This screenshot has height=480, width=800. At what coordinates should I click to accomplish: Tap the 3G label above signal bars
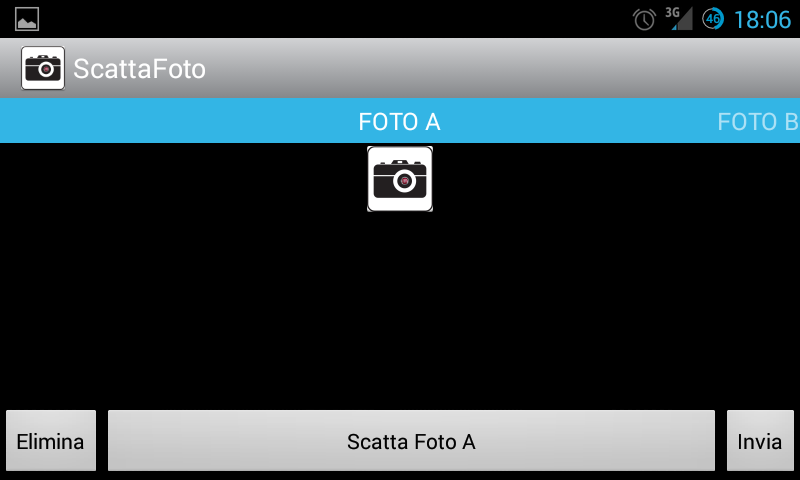pos(672,12)
